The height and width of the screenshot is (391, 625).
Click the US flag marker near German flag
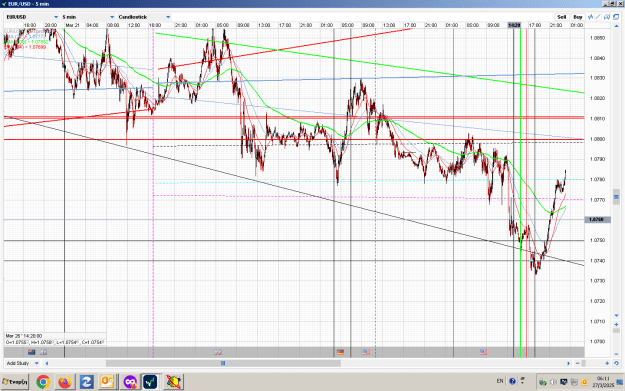coord(366,352)
